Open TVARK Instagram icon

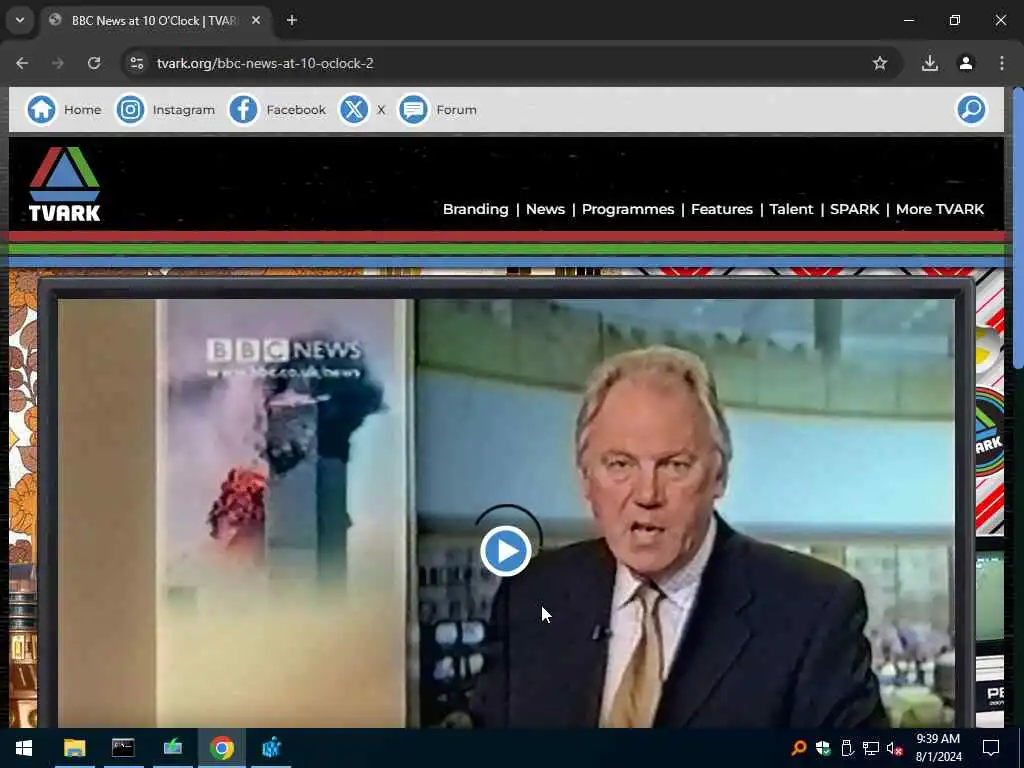pyautogui.click(x=131, y=110)
